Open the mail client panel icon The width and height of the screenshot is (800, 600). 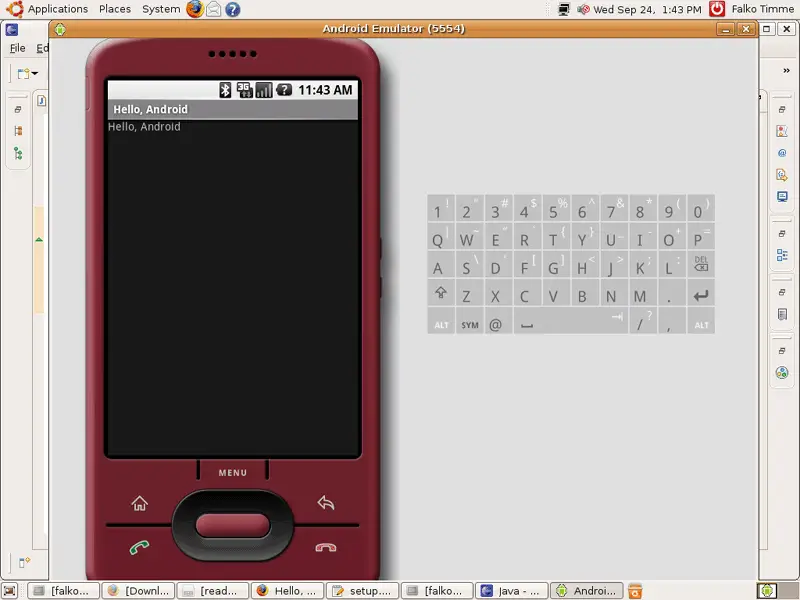(x=214, y=9)
